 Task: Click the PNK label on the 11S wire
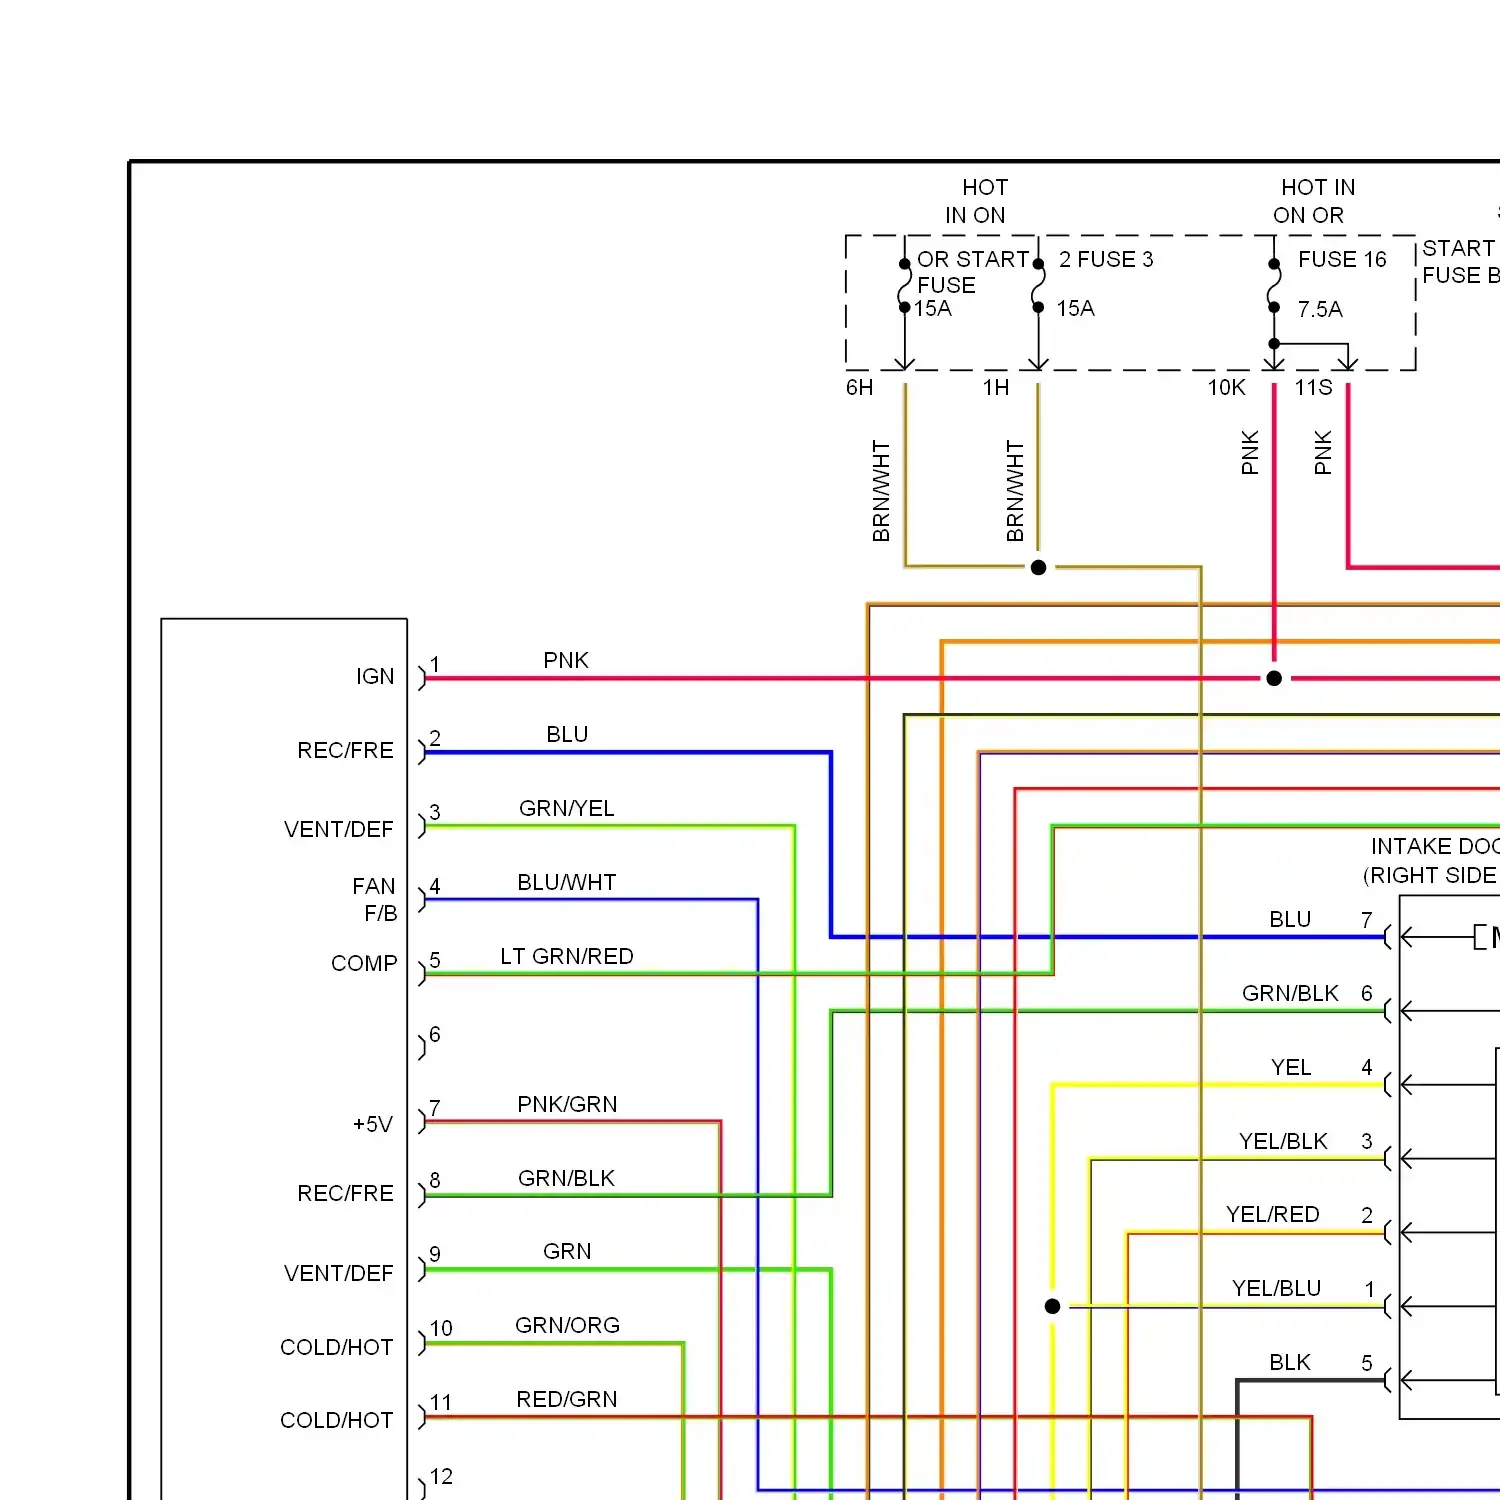1323,453
